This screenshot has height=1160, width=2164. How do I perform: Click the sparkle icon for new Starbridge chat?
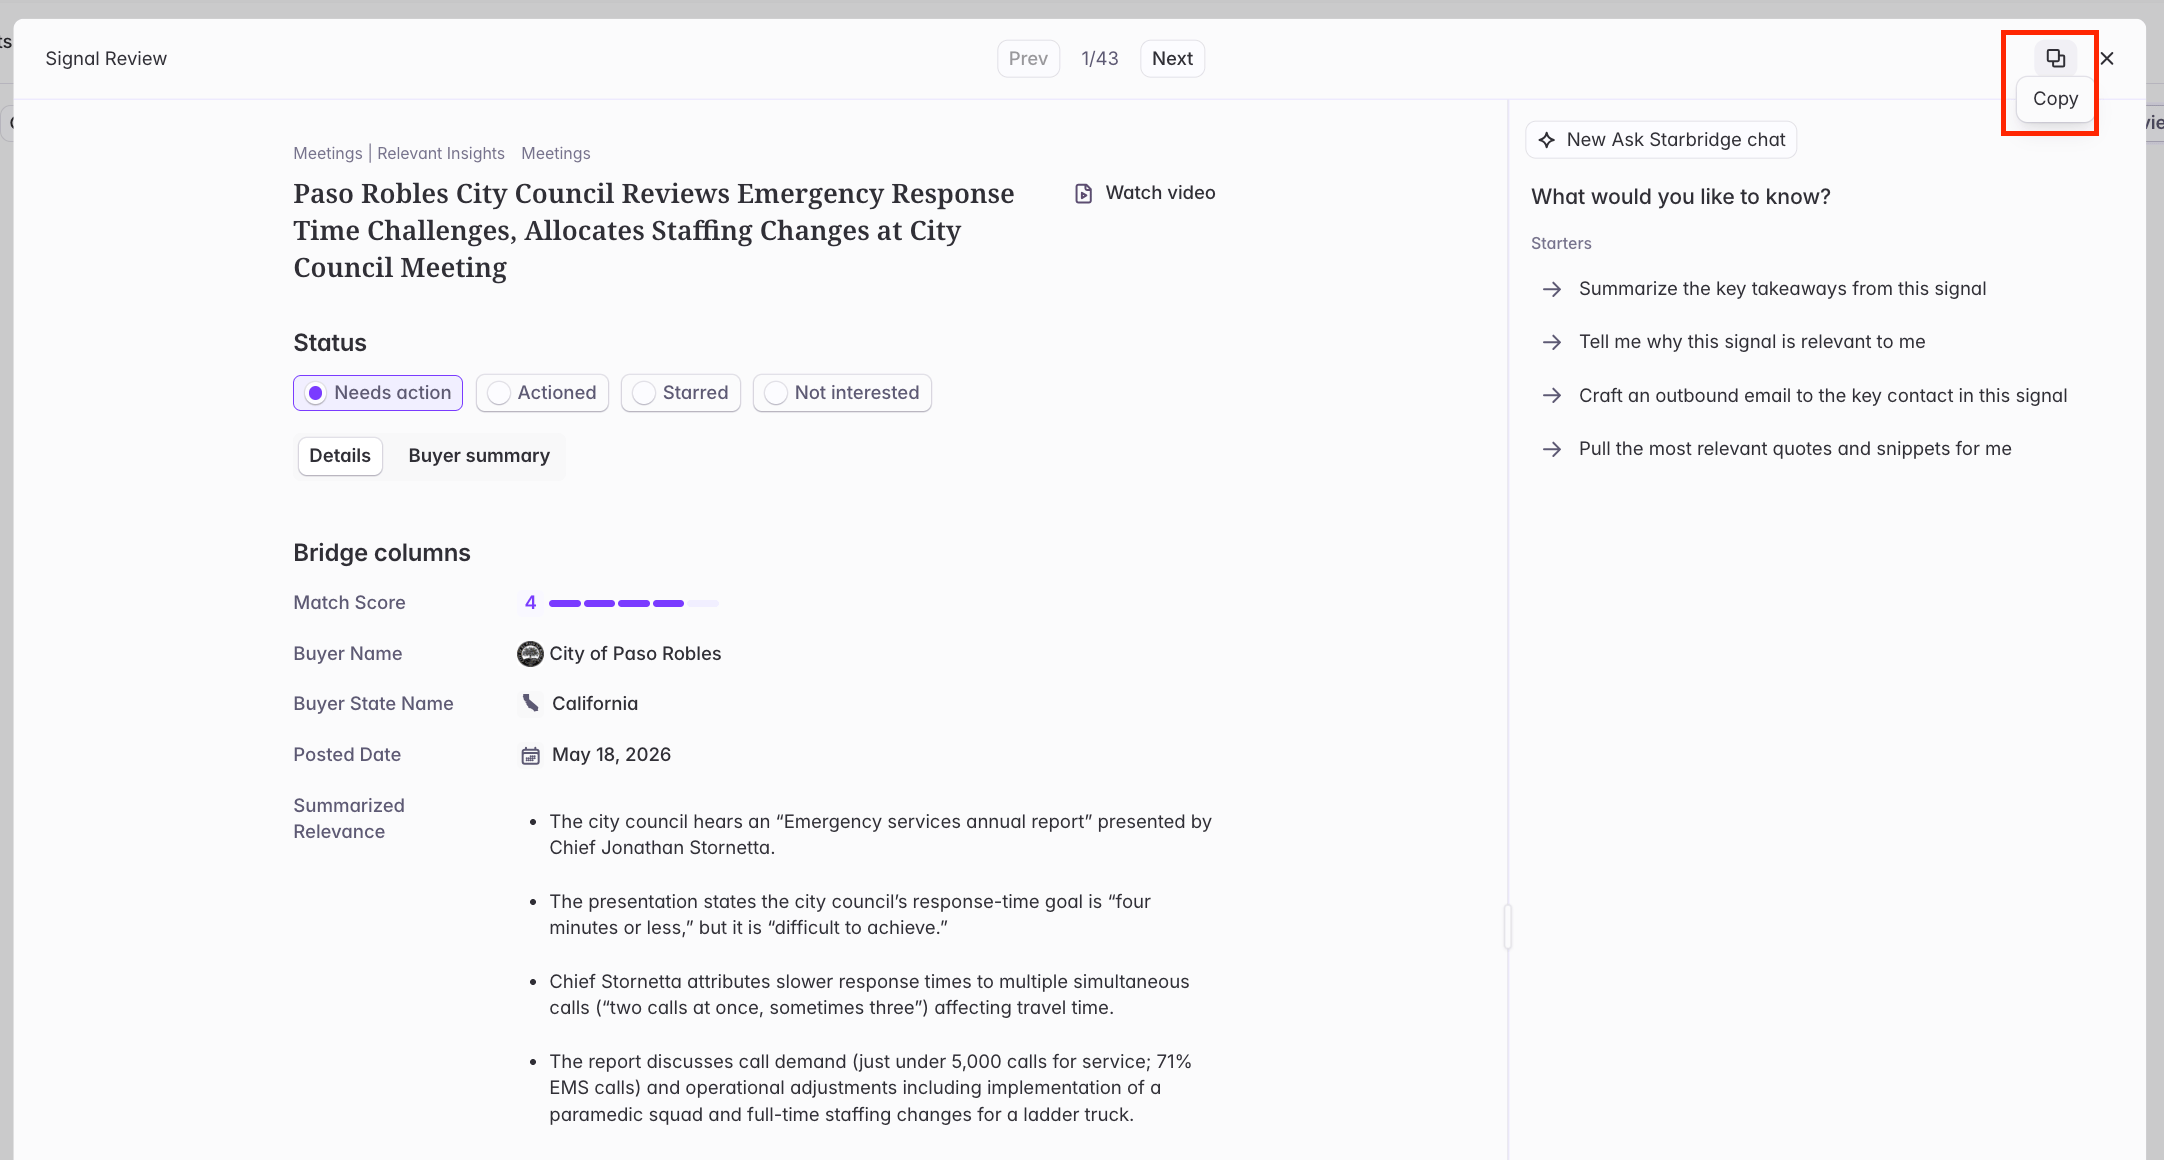tap(1547, 140)
